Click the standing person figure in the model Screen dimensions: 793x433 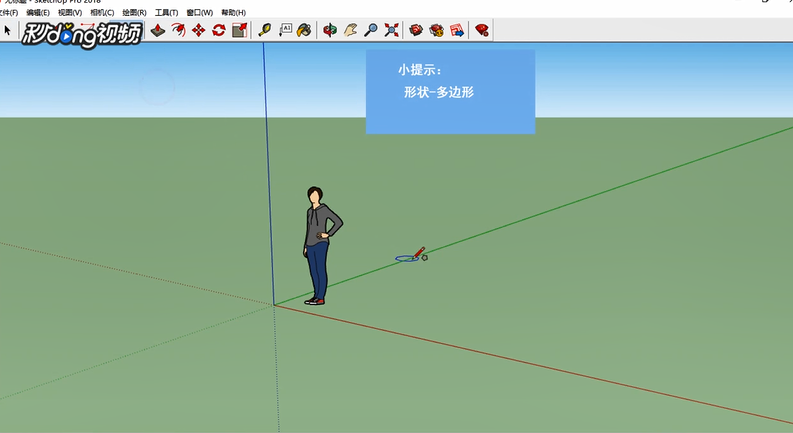(320, 246)
